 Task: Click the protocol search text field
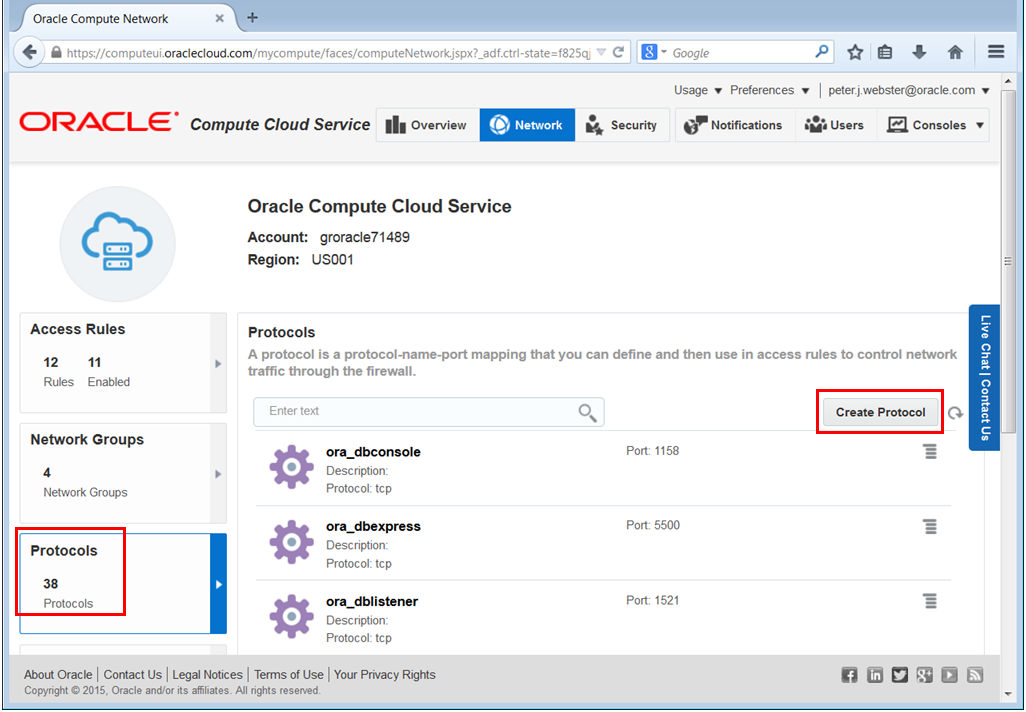click(420, 411)
